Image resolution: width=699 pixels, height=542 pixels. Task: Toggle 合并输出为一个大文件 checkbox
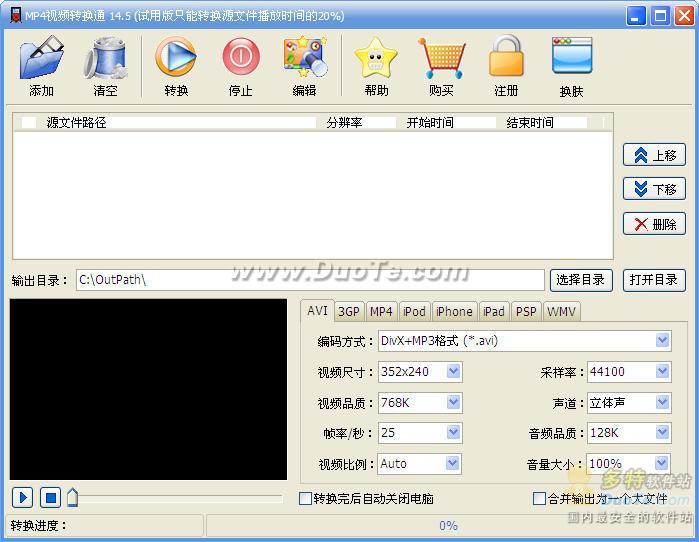tap(540, 498)
